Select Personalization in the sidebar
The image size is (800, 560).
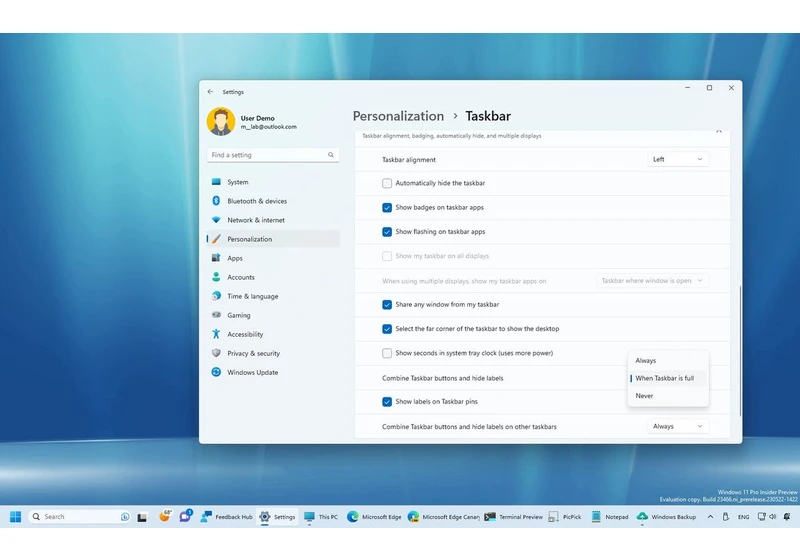pos(273,239)
